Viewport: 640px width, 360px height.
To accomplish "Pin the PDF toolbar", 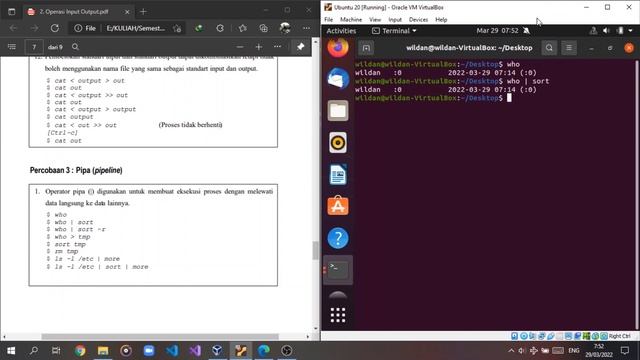I will point(301,47).
